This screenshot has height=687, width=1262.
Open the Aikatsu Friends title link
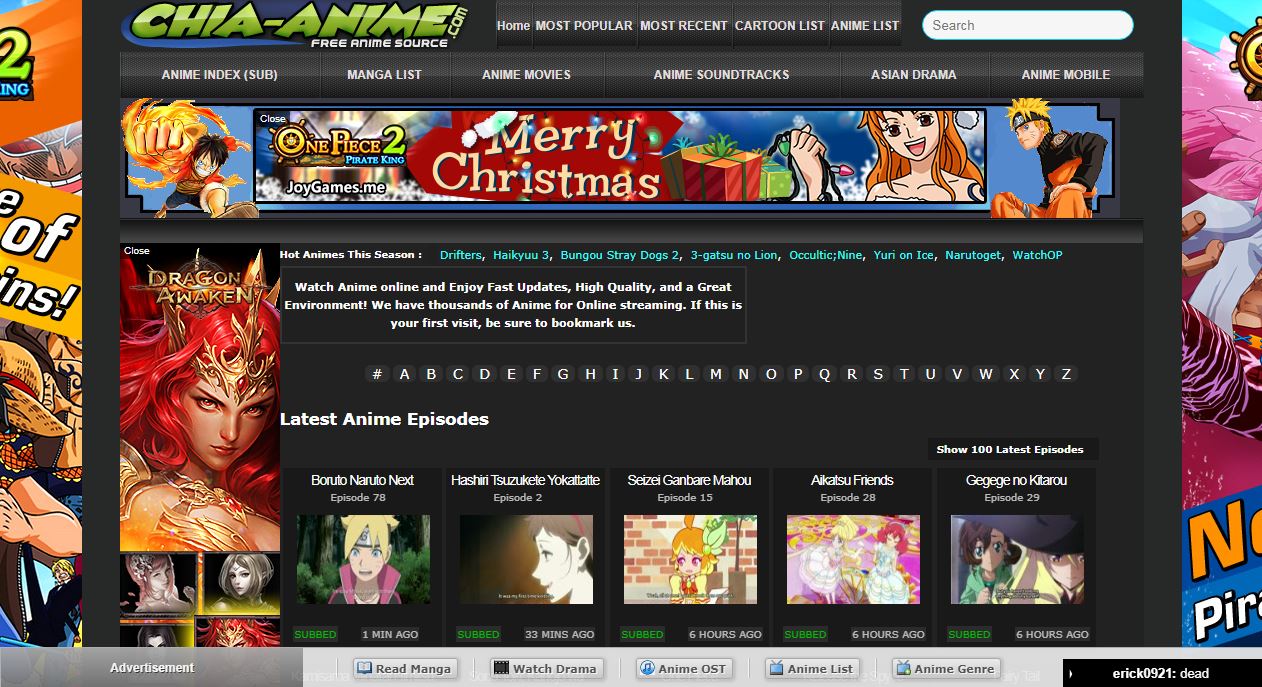(x=853, y=480)
